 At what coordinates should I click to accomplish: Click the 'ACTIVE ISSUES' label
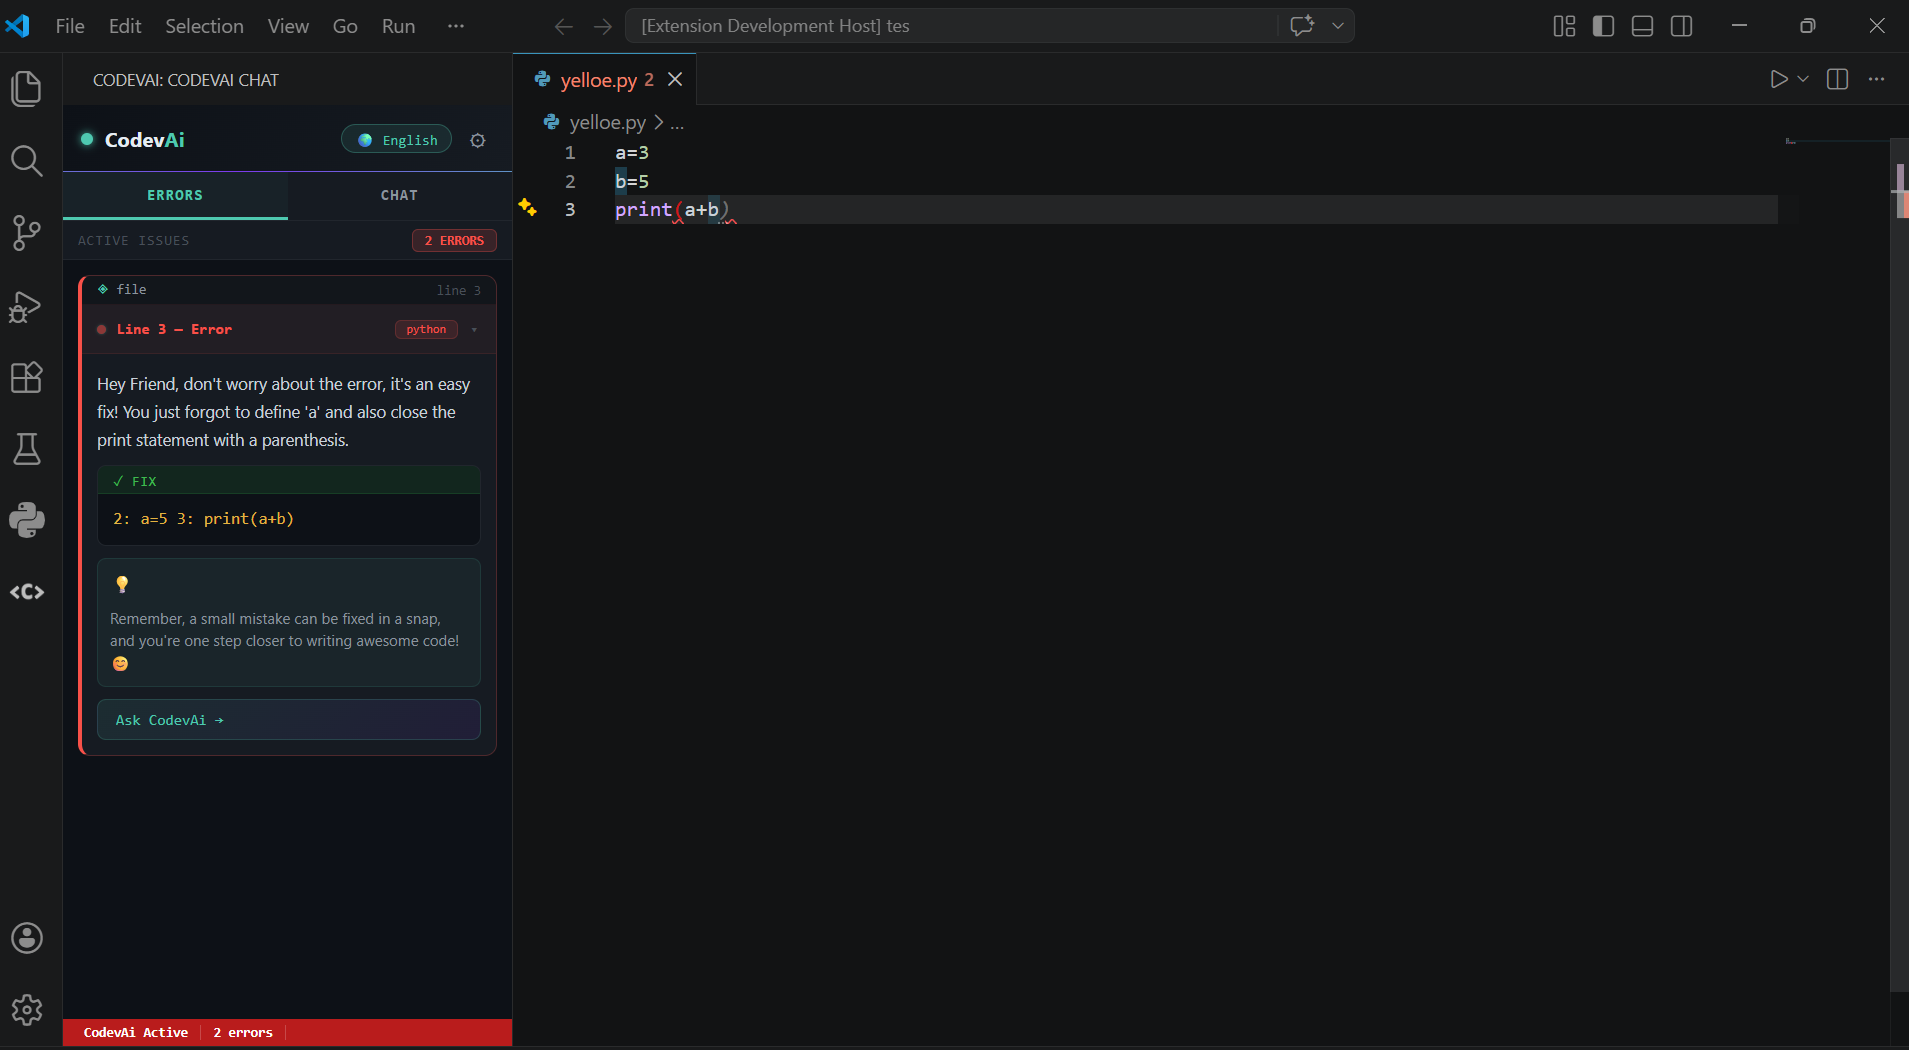134,241
